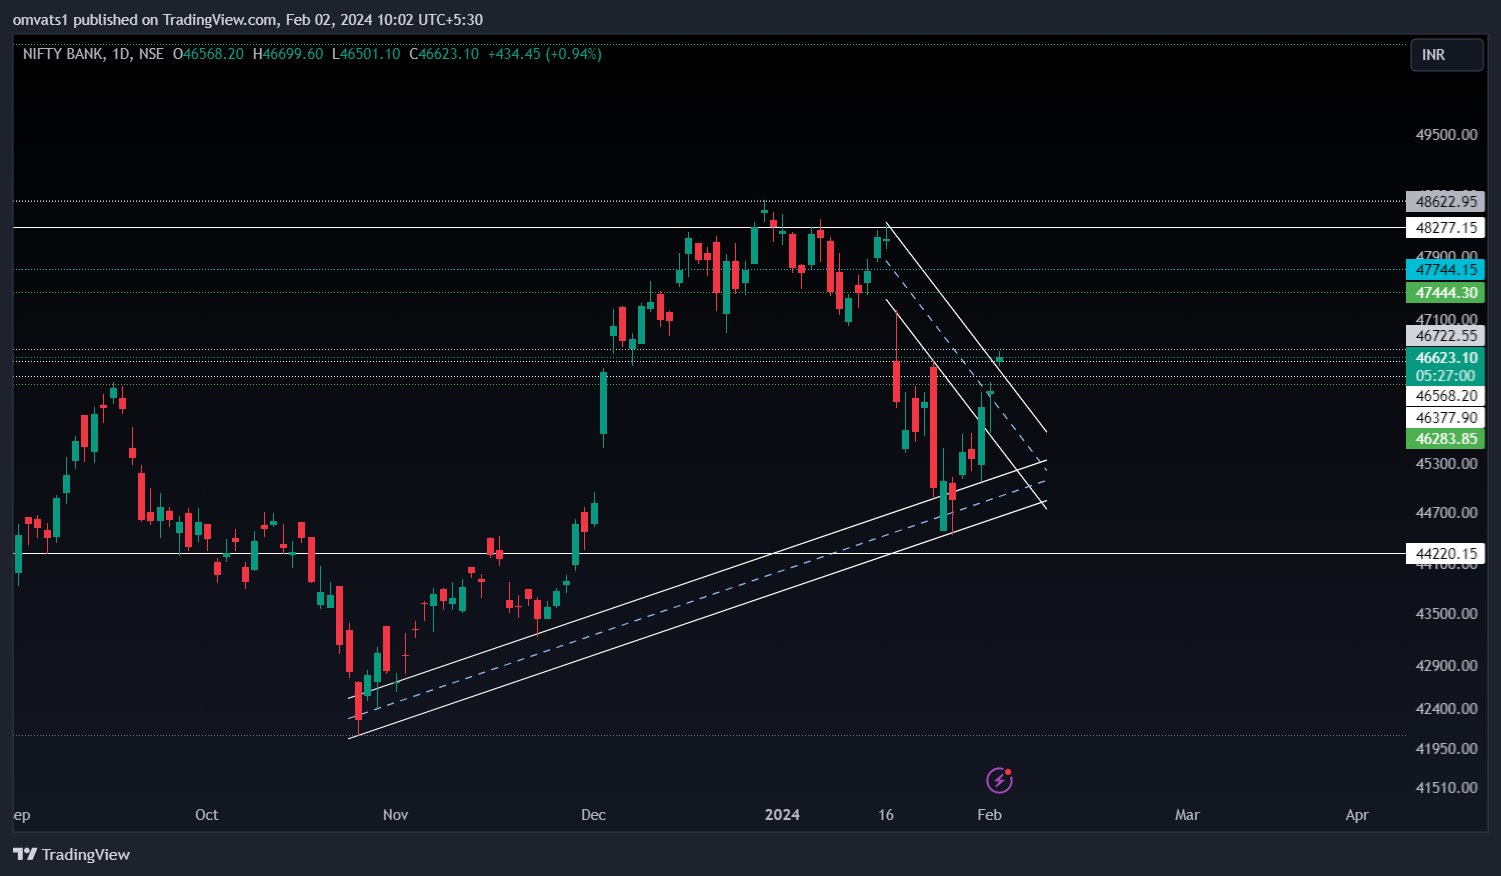
Task: Click the low value L46501.10 in legend
Action: pyautogui.click(x=366, y=54)
